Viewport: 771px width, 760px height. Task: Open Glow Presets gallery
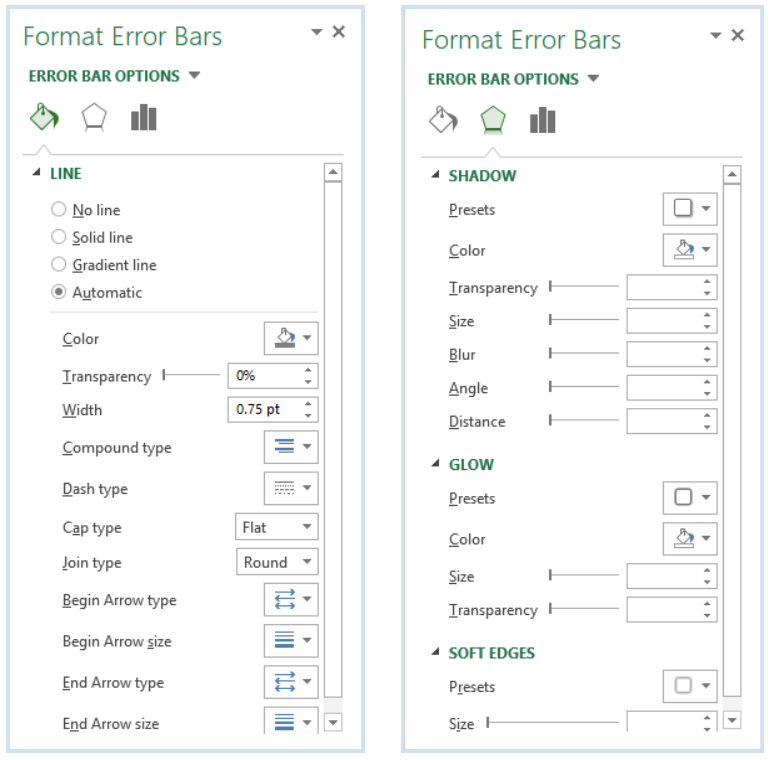[x=690, y=497]
